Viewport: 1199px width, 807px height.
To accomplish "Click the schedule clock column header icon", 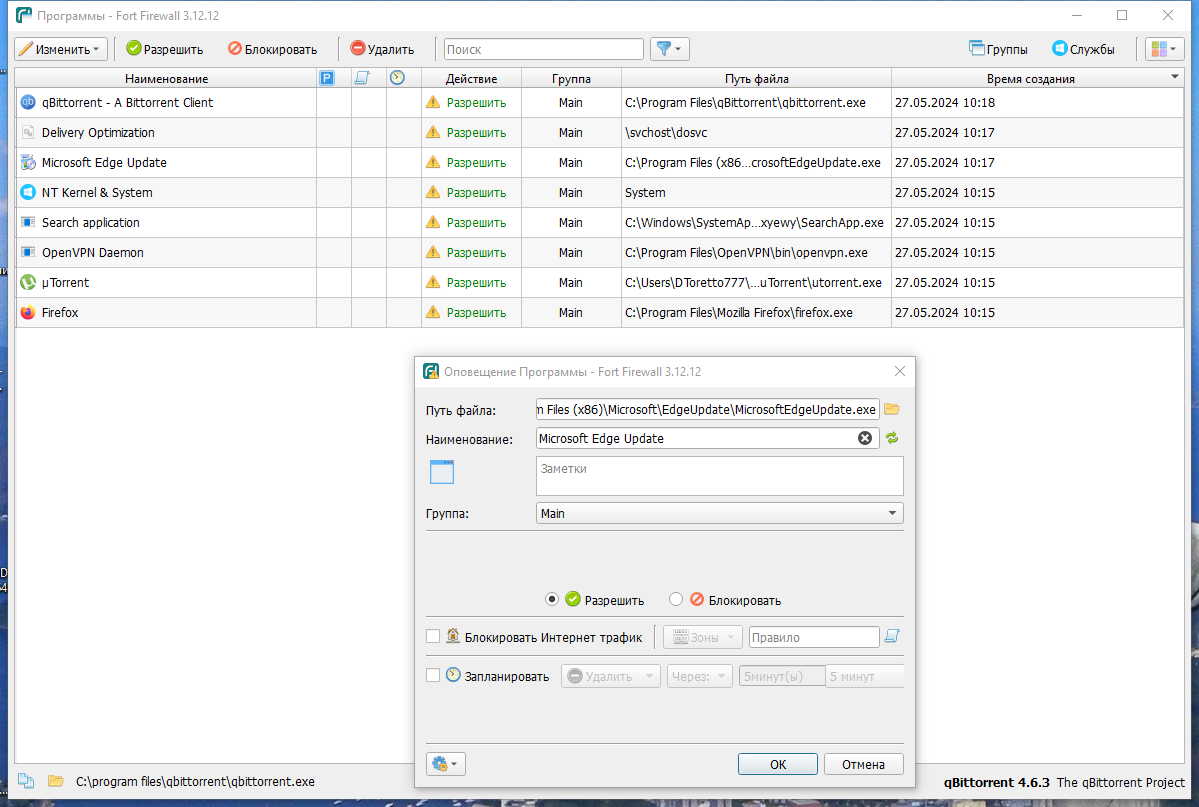I will coord(397,78).
